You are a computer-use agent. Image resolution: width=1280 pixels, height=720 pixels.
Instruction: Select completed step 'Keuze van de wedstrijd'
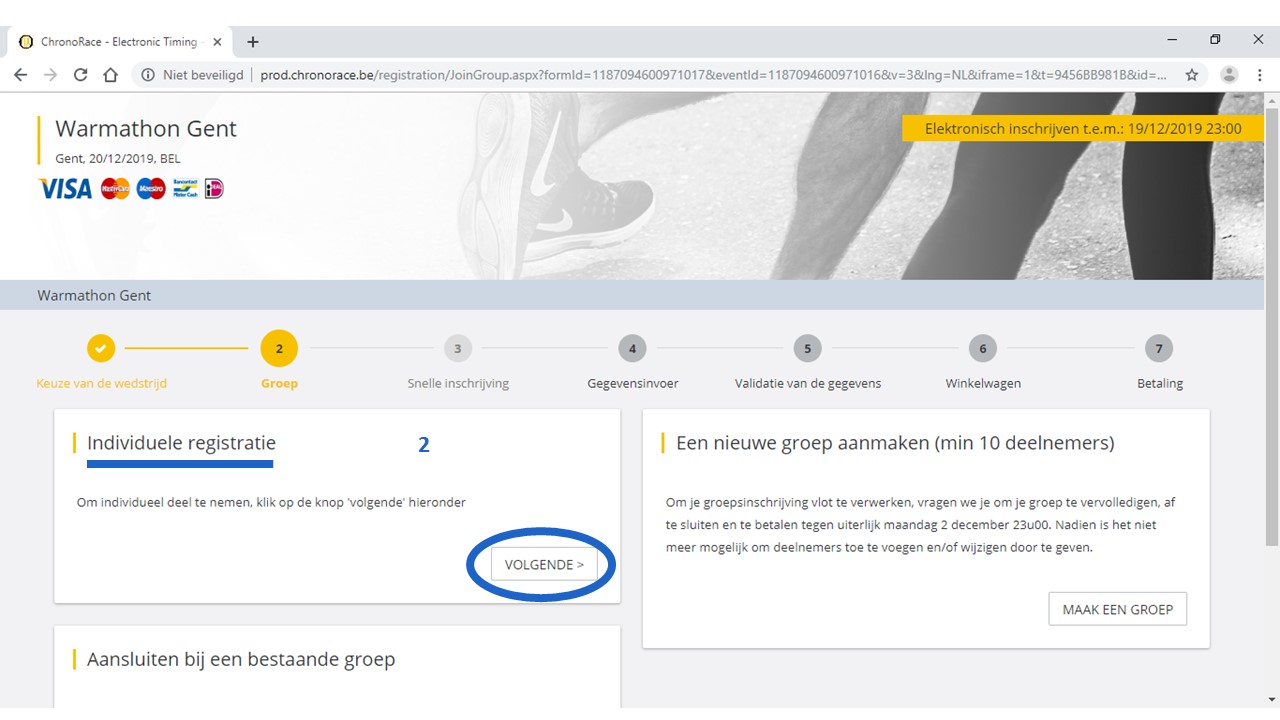click(x=101, y=349)
